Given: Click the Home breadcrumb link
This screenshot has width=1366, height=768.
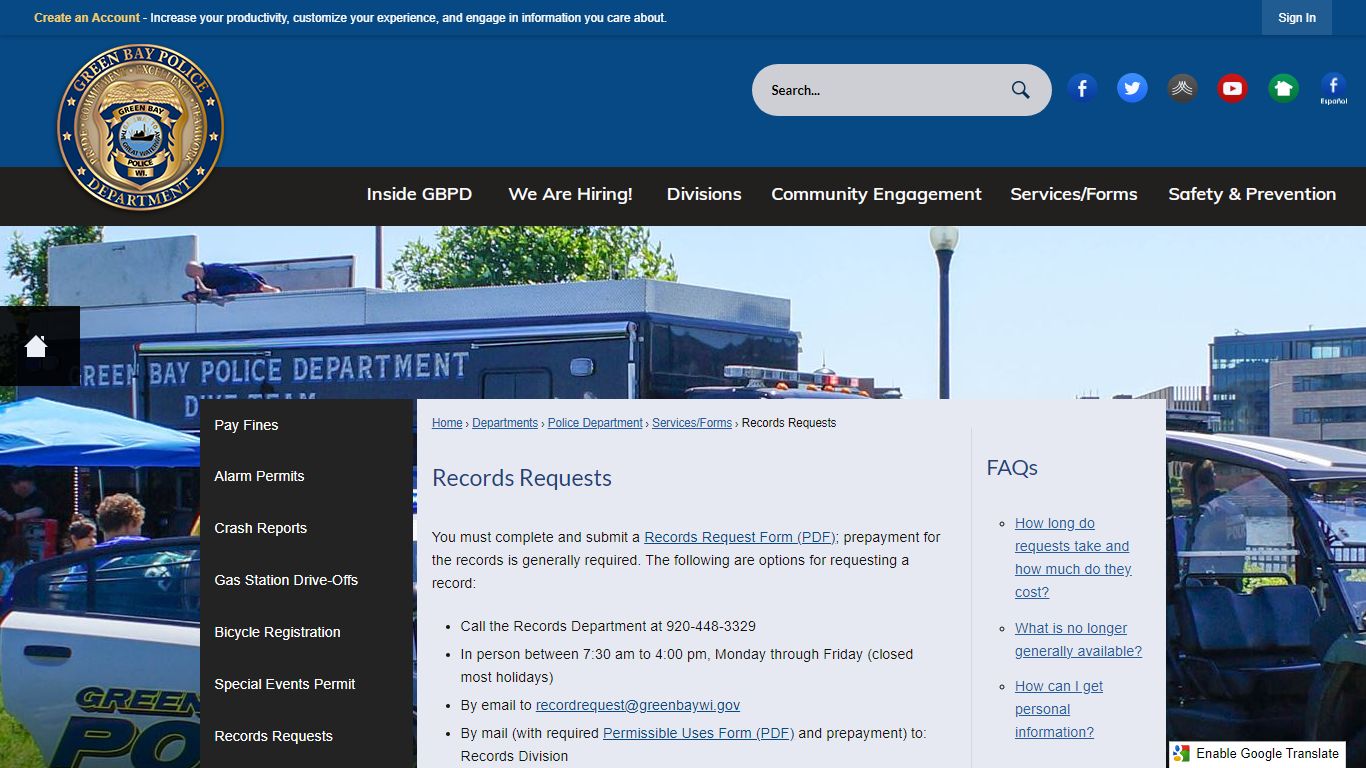Looking at the screenshot, I should tap(447, 423).
